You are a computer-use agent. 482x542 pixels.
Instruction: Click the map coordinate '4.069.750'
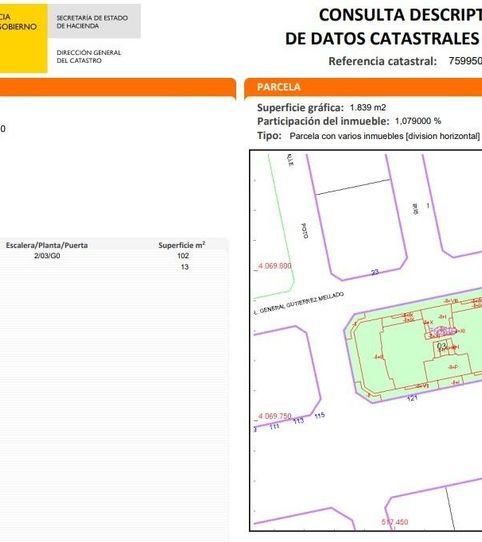pyautogui.click(x=275, y=416)
